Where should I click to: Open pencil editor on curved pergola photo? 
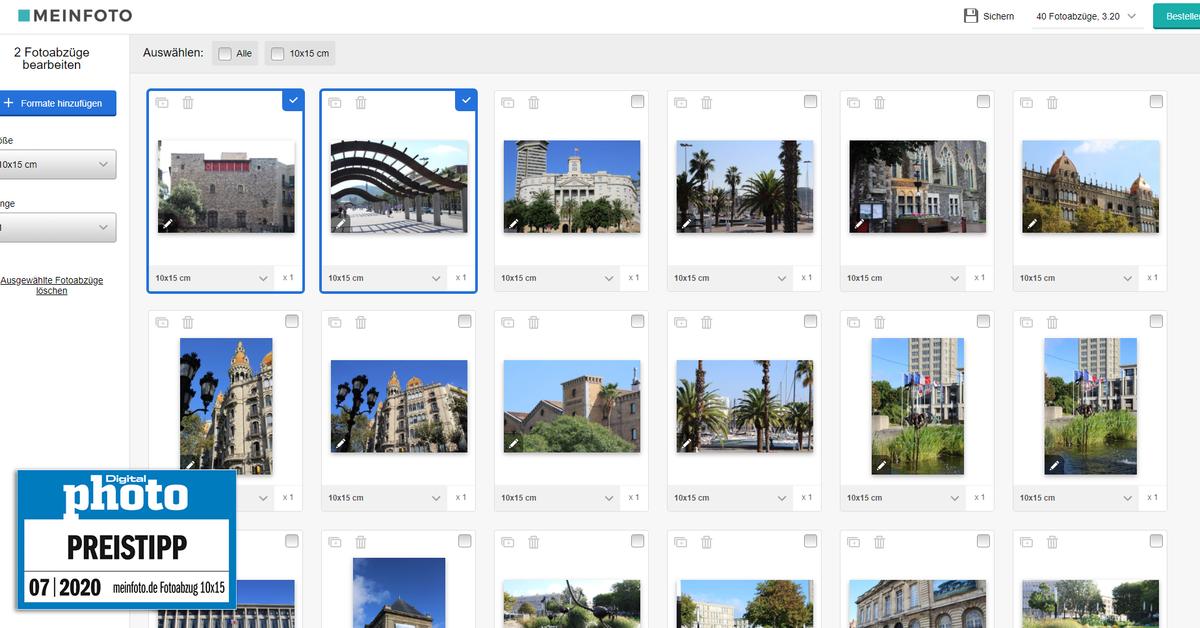pos(340,224)
